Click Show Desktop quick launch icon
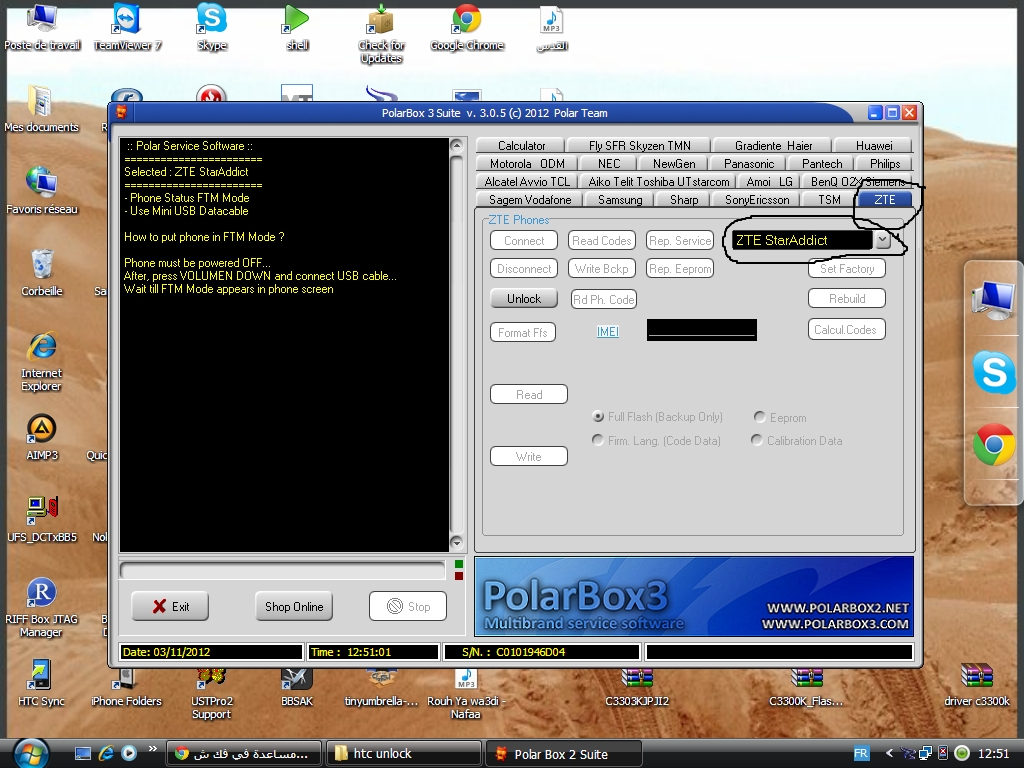The width and height of the screenshot is (1024, 768). 83,753
